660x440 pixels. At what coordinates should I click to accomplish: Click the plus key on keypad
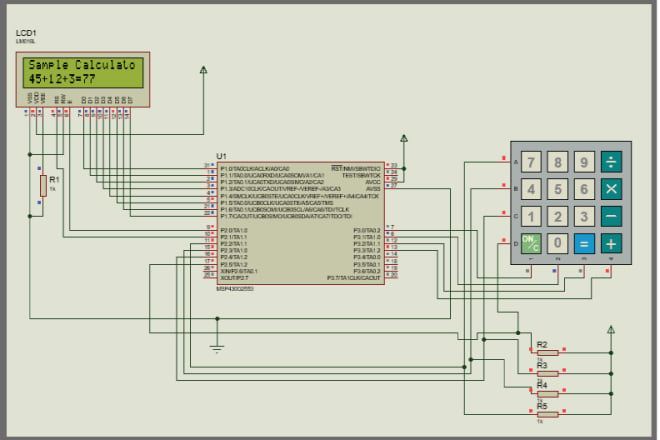click(611, 243)
